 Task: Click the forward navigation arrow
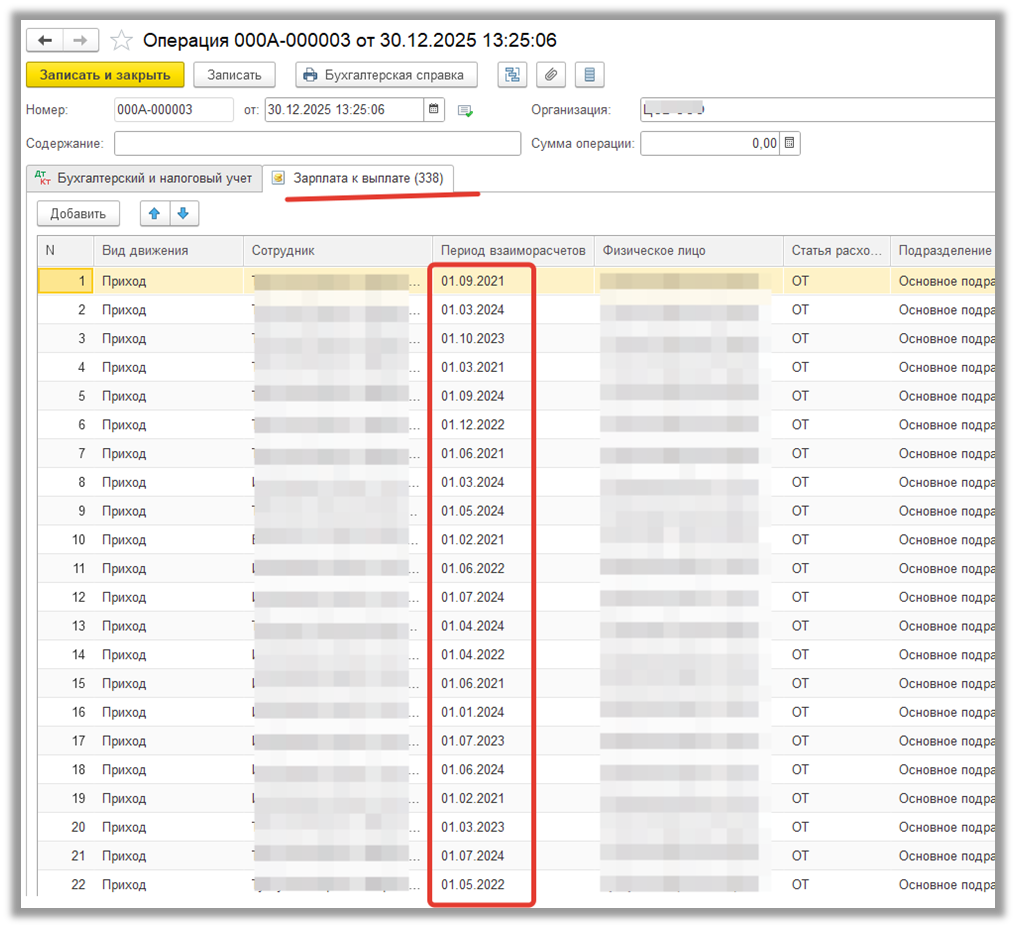point(80,40)
